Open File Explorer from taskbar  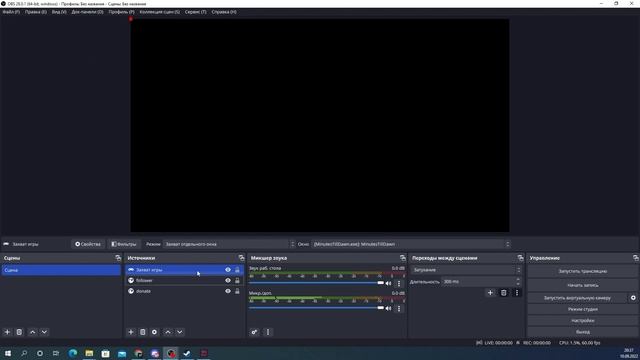89,353
